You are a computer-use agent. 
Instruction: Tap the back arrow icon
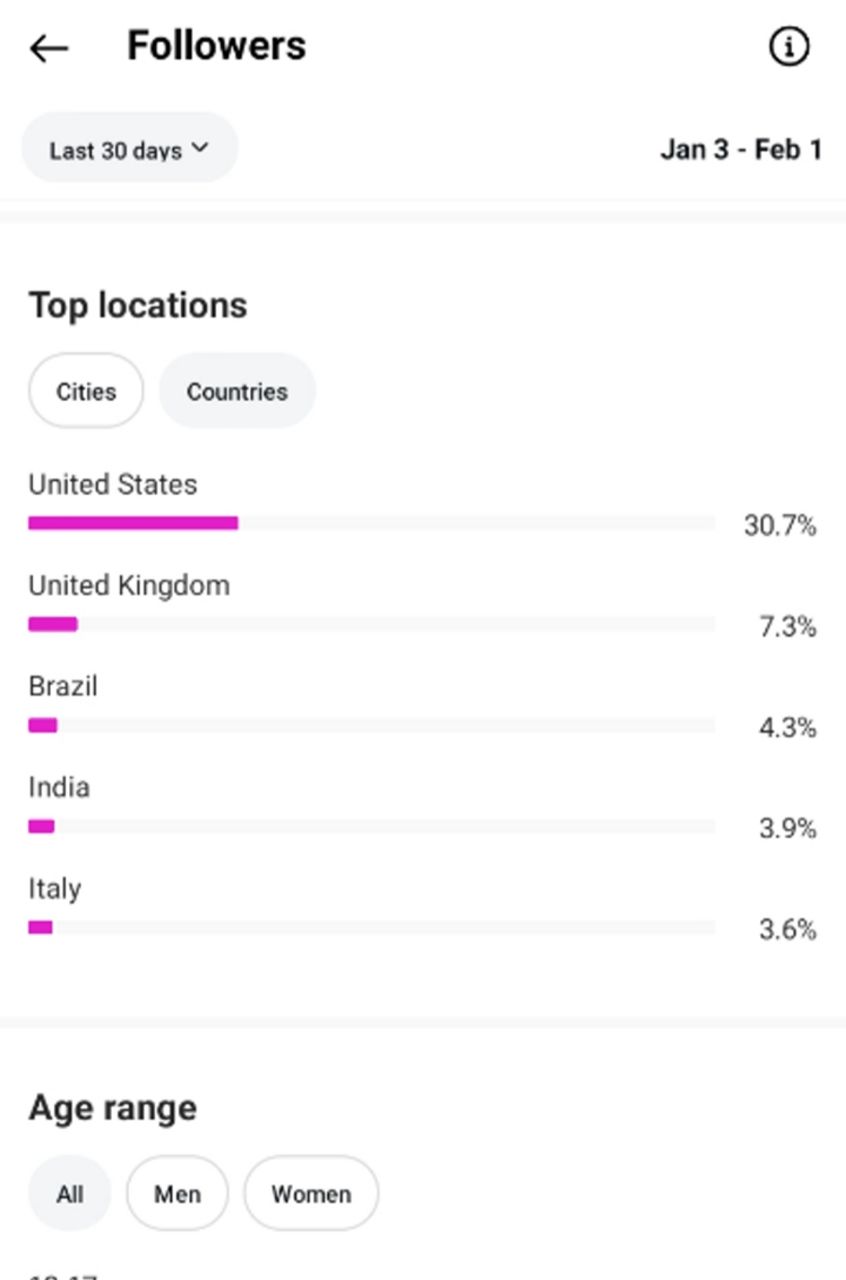tap(48, 48)
